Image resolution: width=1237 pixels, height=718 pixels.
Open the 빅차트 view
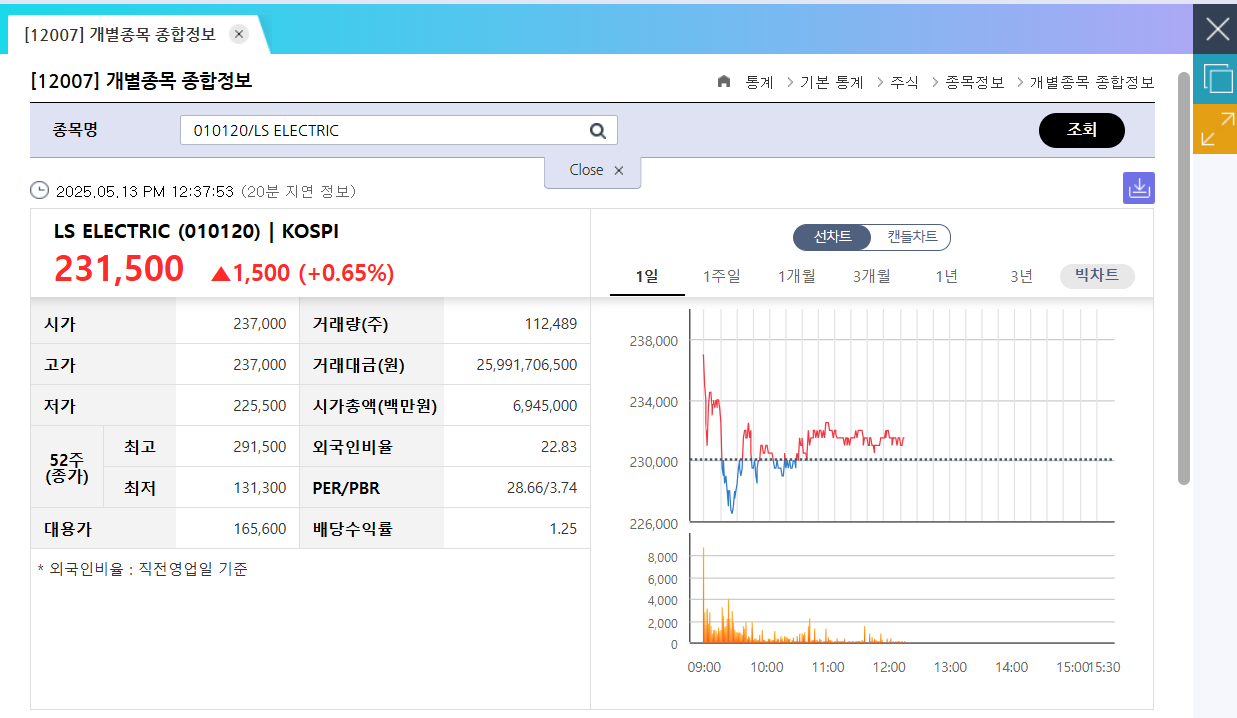1096,276
